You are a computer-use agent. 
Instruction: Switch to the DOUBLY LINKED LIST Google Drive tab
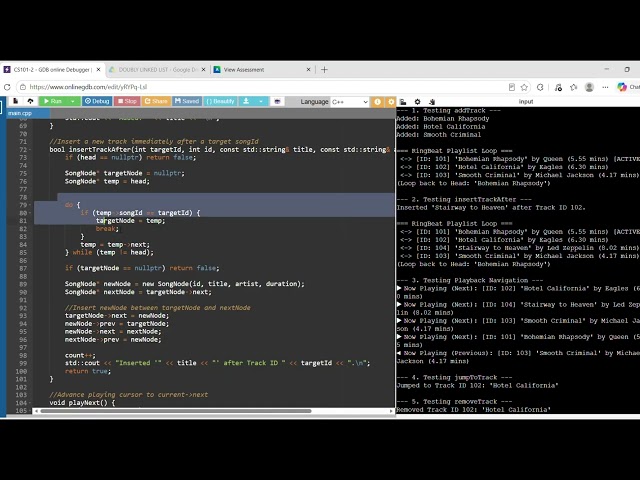pos(157,70)
